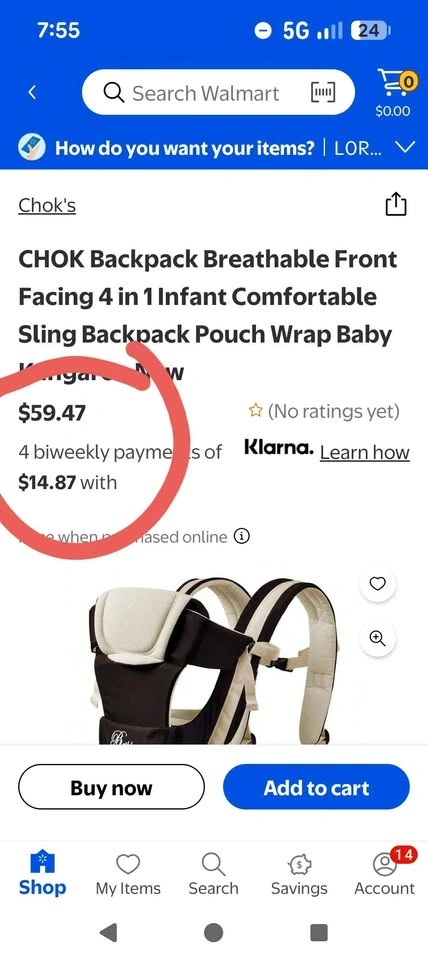This screenshot has height=960, width=428.
Task: Share this product via share icon
Action: coord(396,204)
